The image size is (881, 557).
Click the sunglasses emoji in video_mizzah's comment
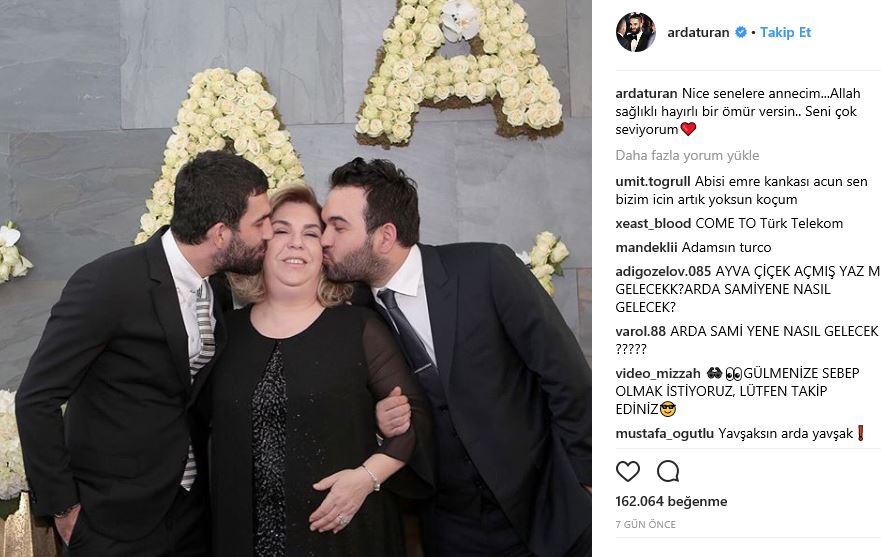(669, 409)
